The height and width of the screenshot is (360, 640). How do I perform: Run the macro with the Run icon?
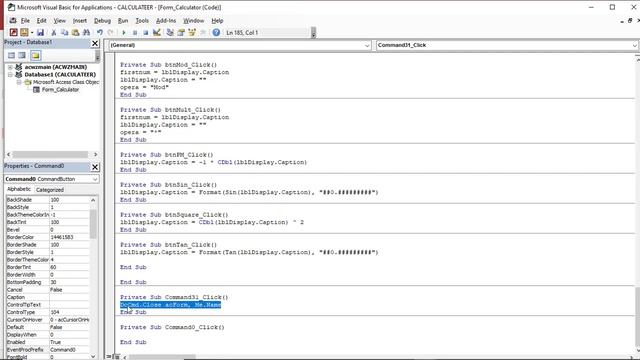point(124,33)
